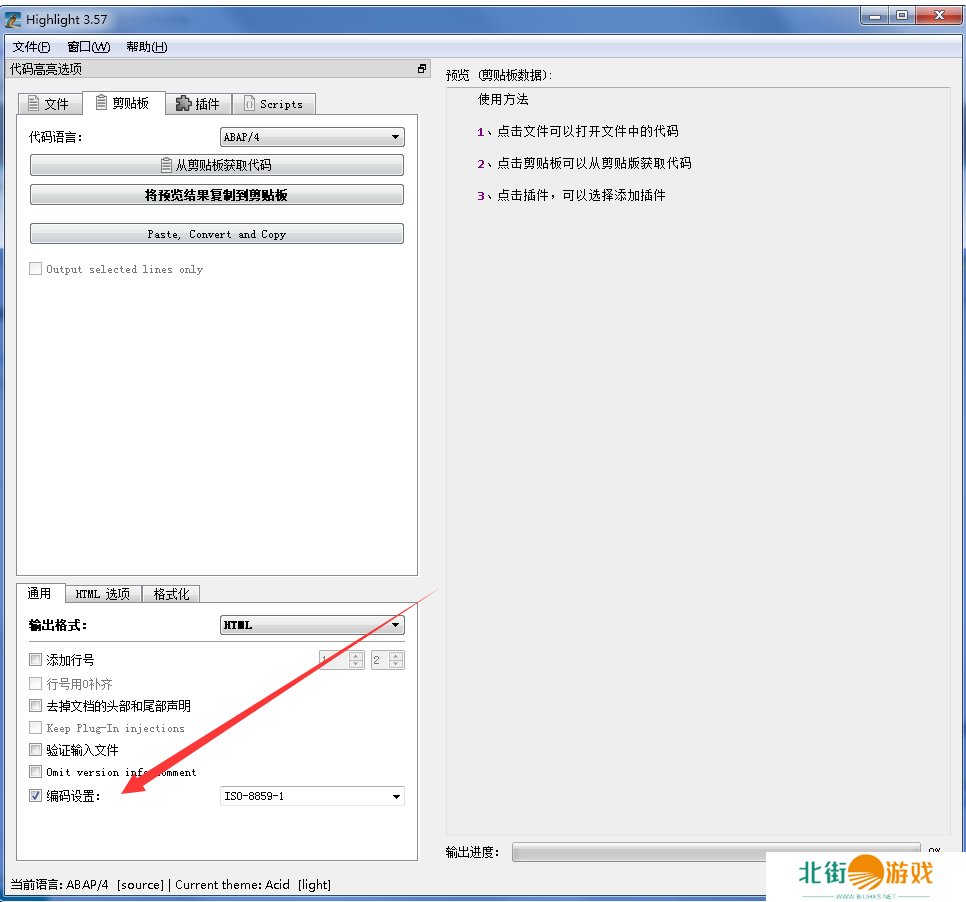
Task: Select the 格式化 tab
Action: [x=171, y=594]
